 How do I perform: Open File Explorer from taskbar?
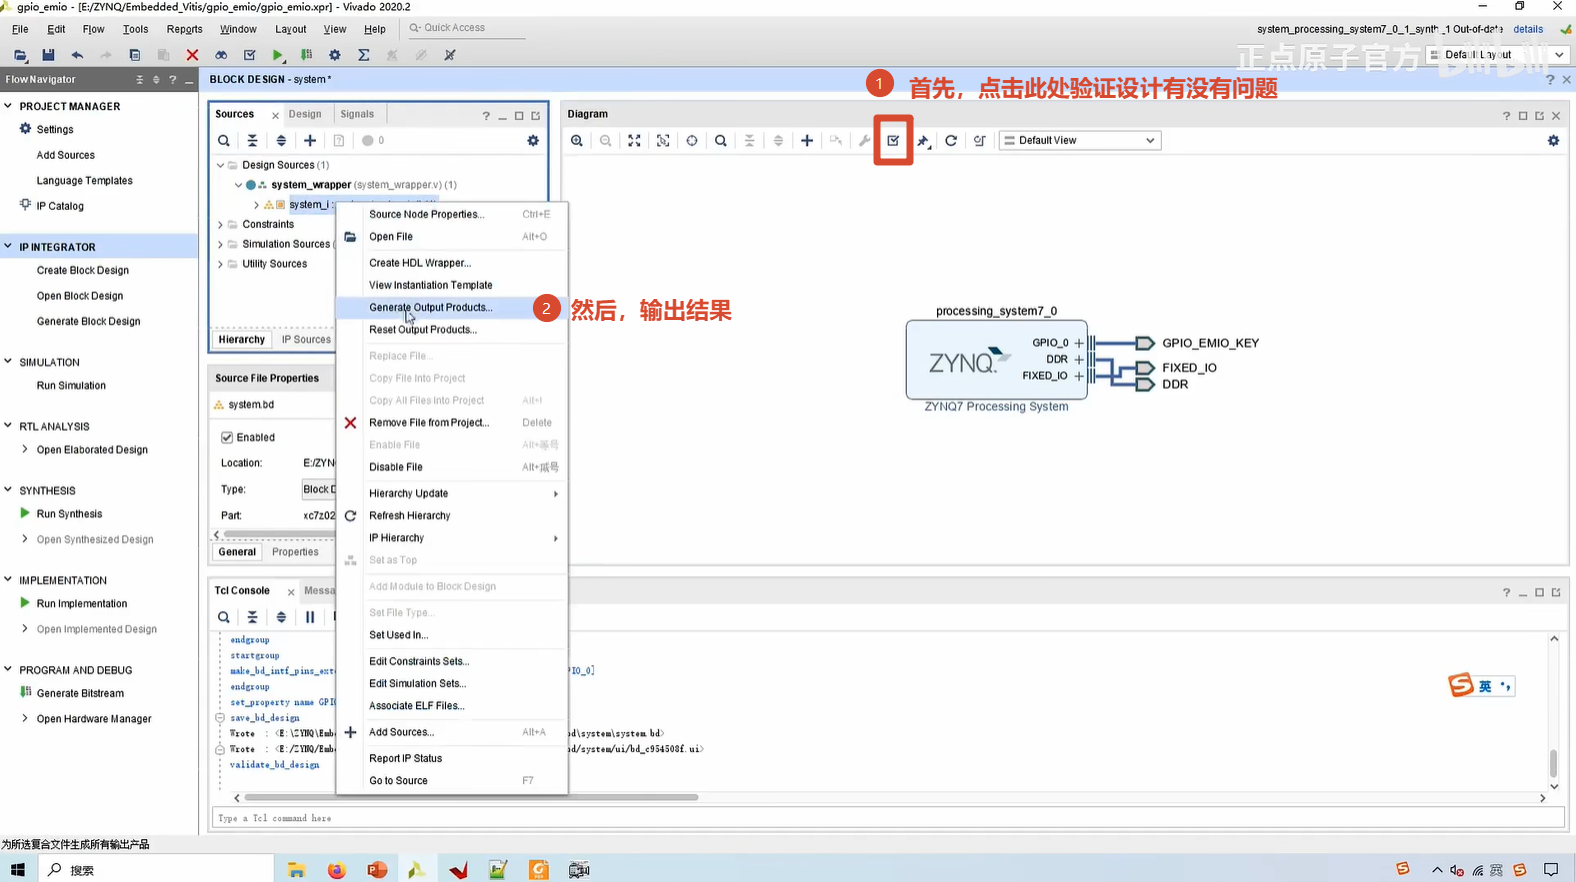(296, 870)
